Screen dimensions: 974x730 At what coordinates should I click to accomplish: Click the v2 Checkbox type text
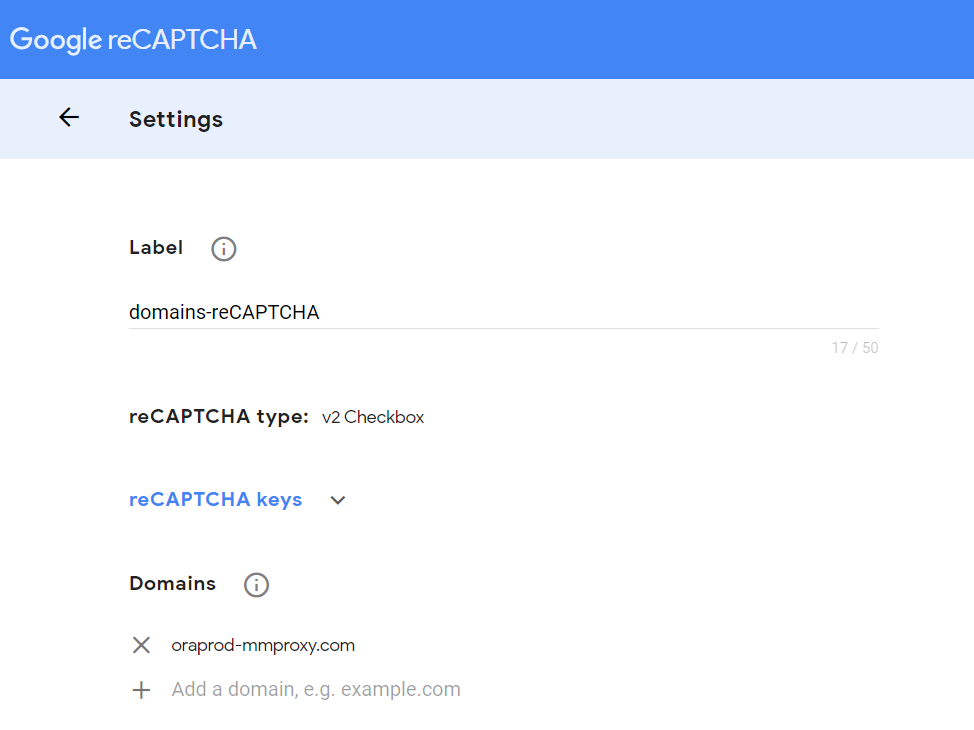pyautogui.click(x=373, y=417)
